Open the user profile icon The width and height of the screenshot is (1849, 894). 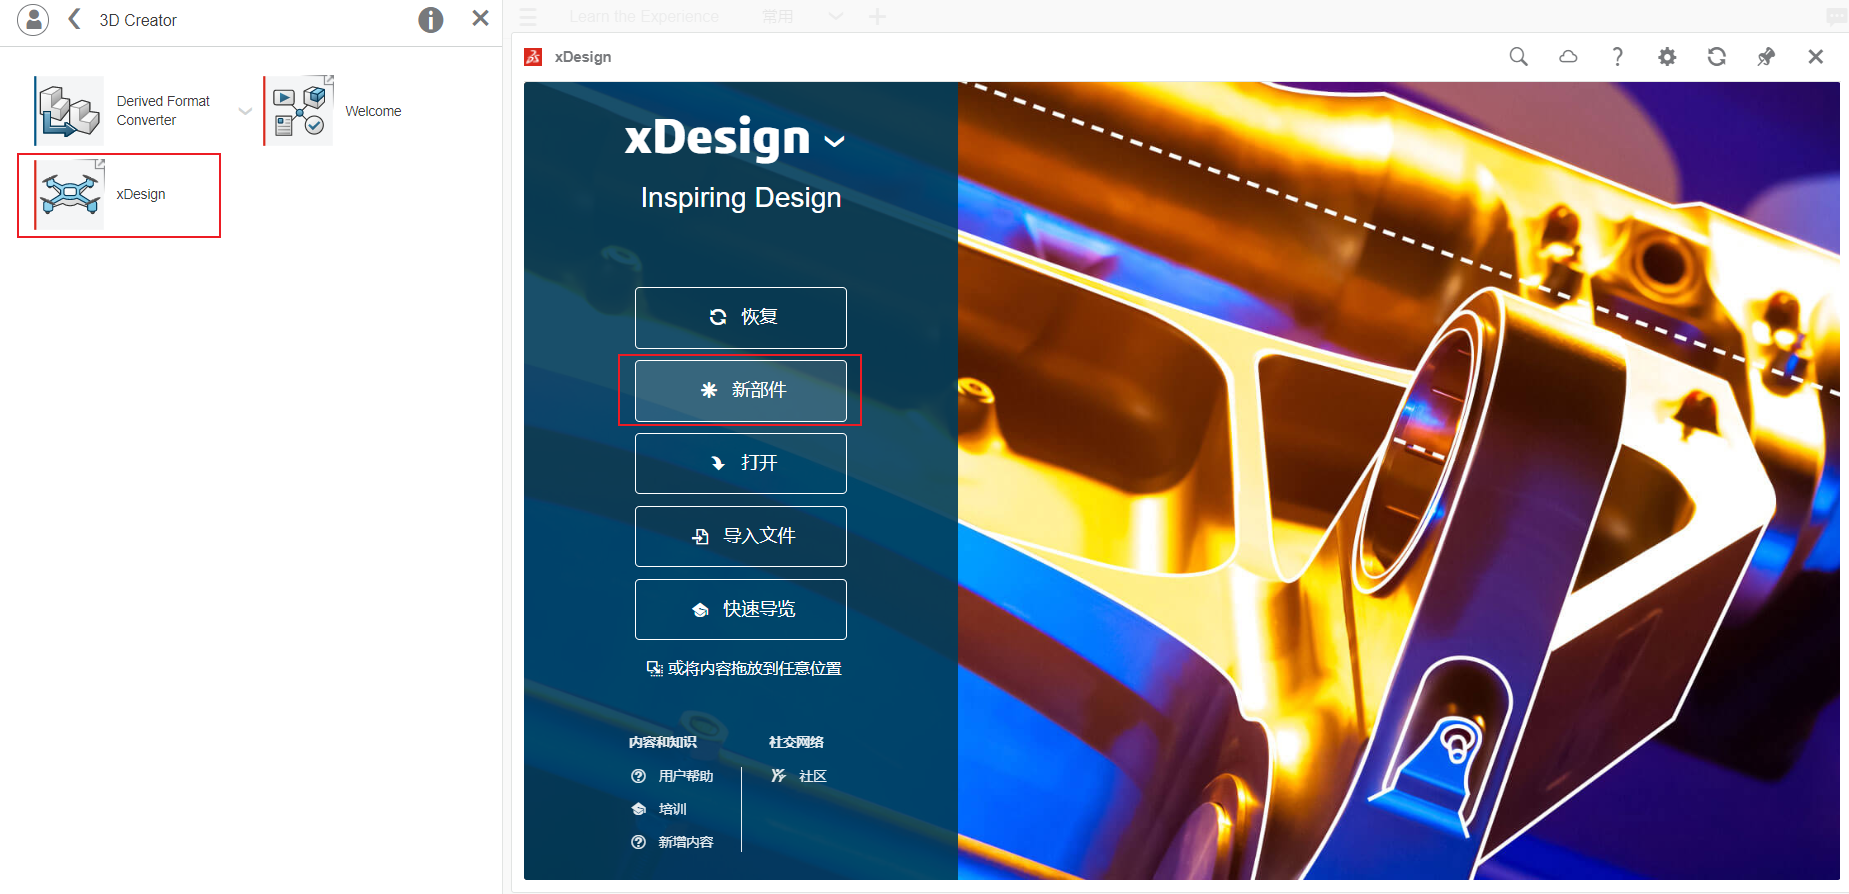tap(33, 19)
